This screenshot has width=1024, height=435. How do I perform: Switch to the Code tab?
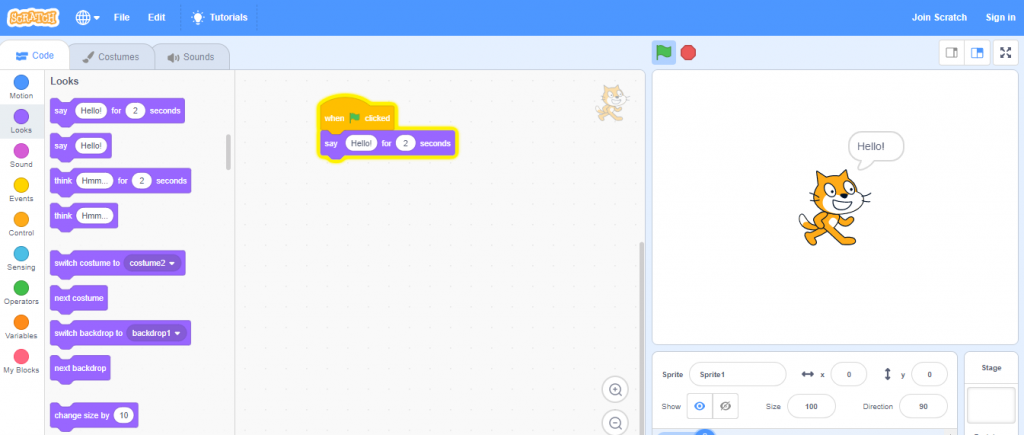point(35,56)
